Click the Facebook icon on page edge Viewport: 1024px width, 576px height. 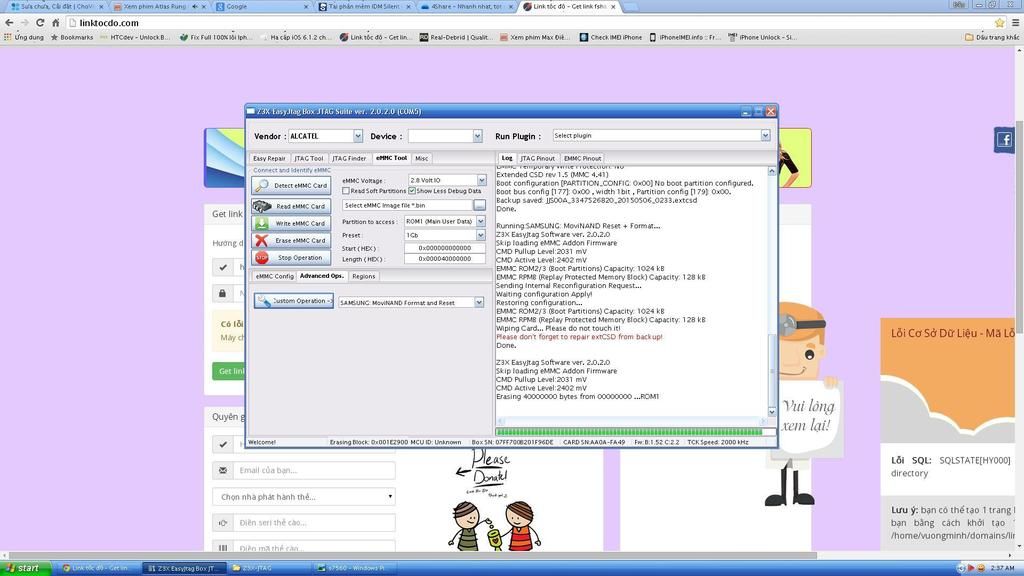pos(1004,140)
